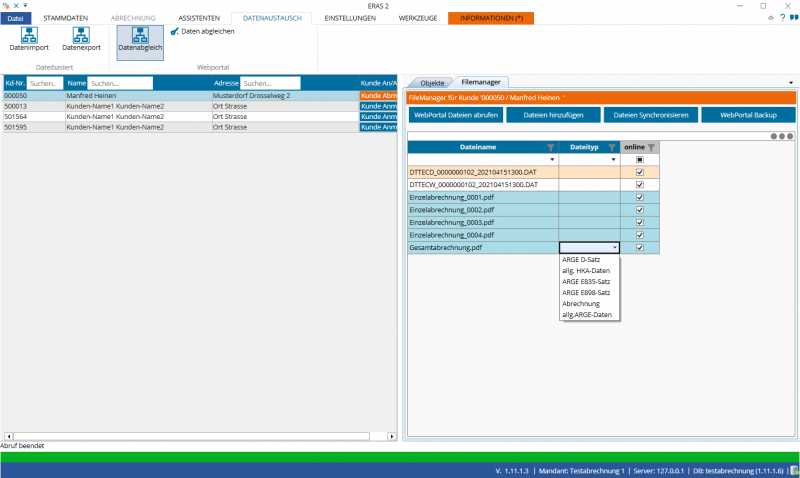
Task: Toggle online for Einzelabrechnung_0001.pdf
Action: click(640, 197)
